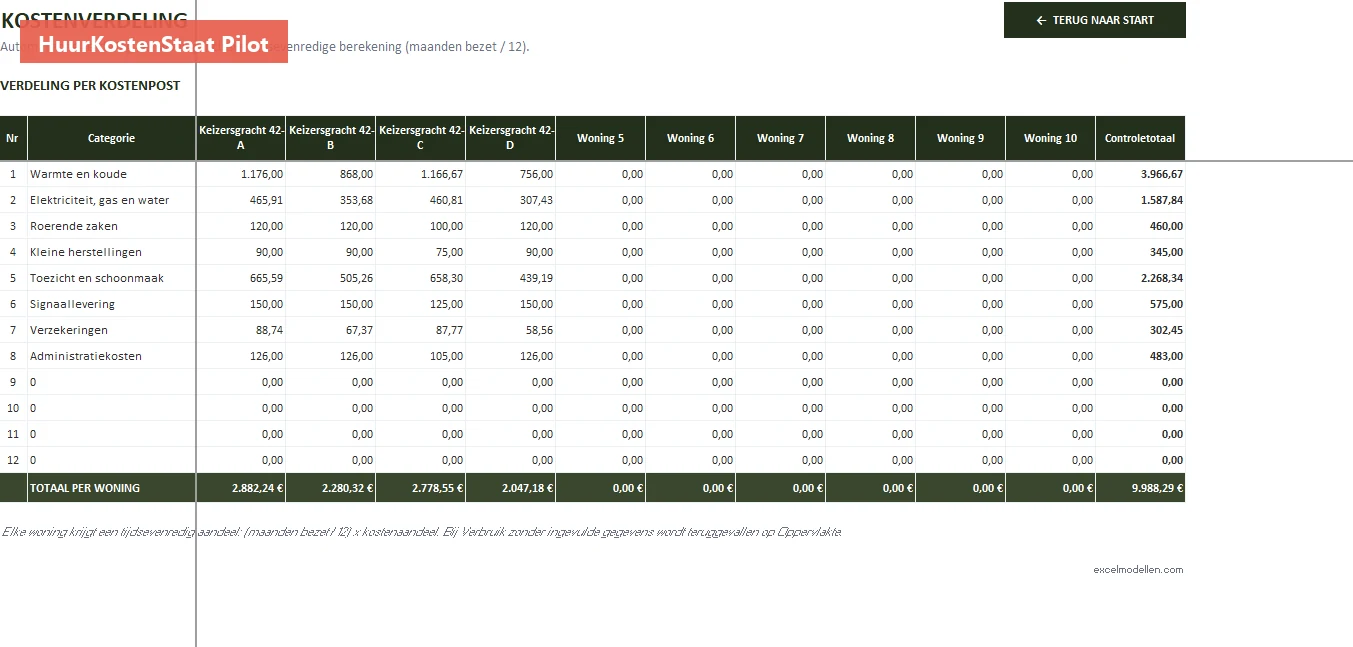Select the Administratiekosten value 105,00
The width and height of the screenshot is (1353, 647).
(x=421, y=356)
